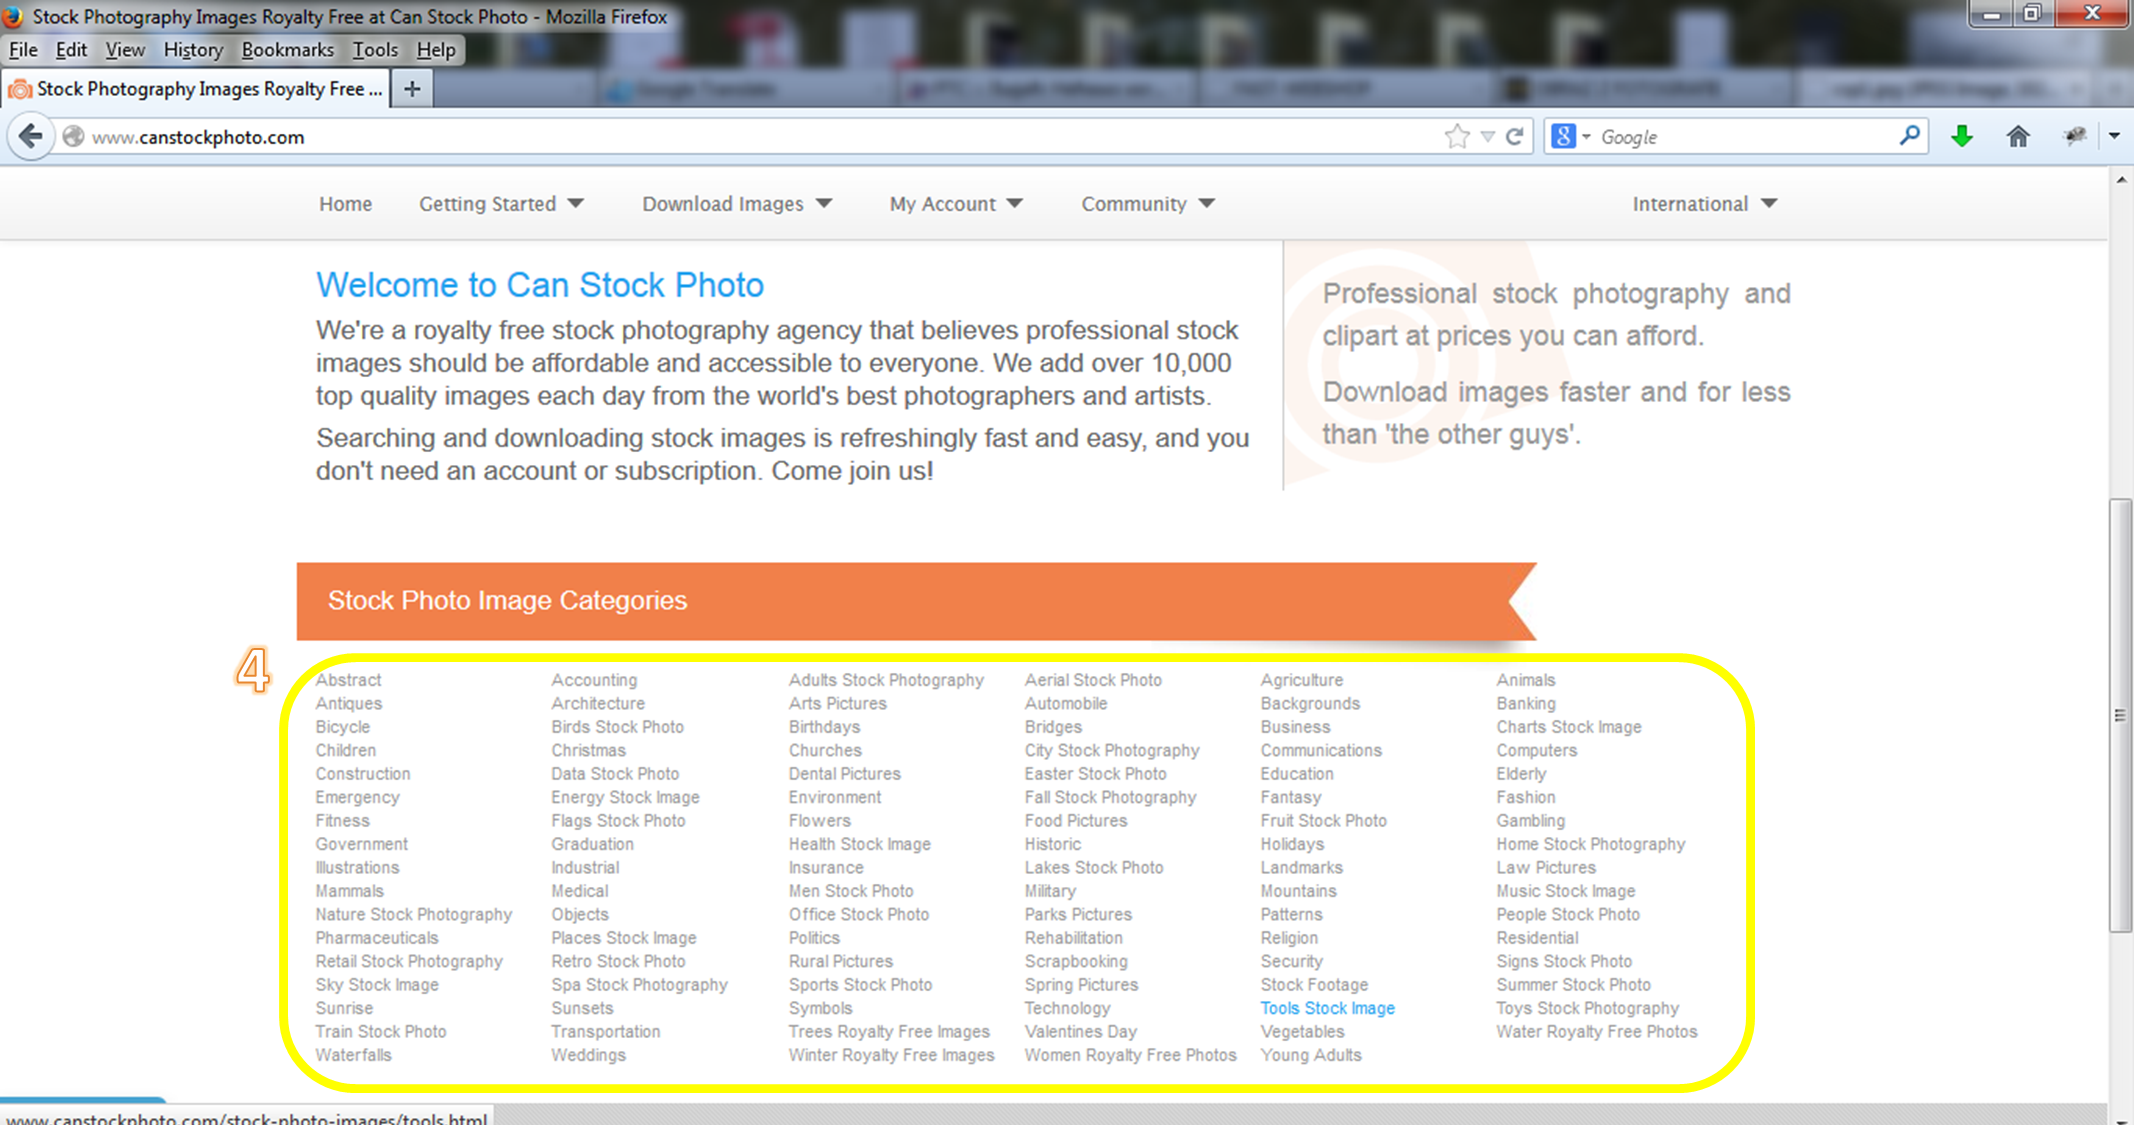This screenshot has height=1125, width=2134.
Task: Open the Toys Stock Photography link
Action: pos(1587,1008)
